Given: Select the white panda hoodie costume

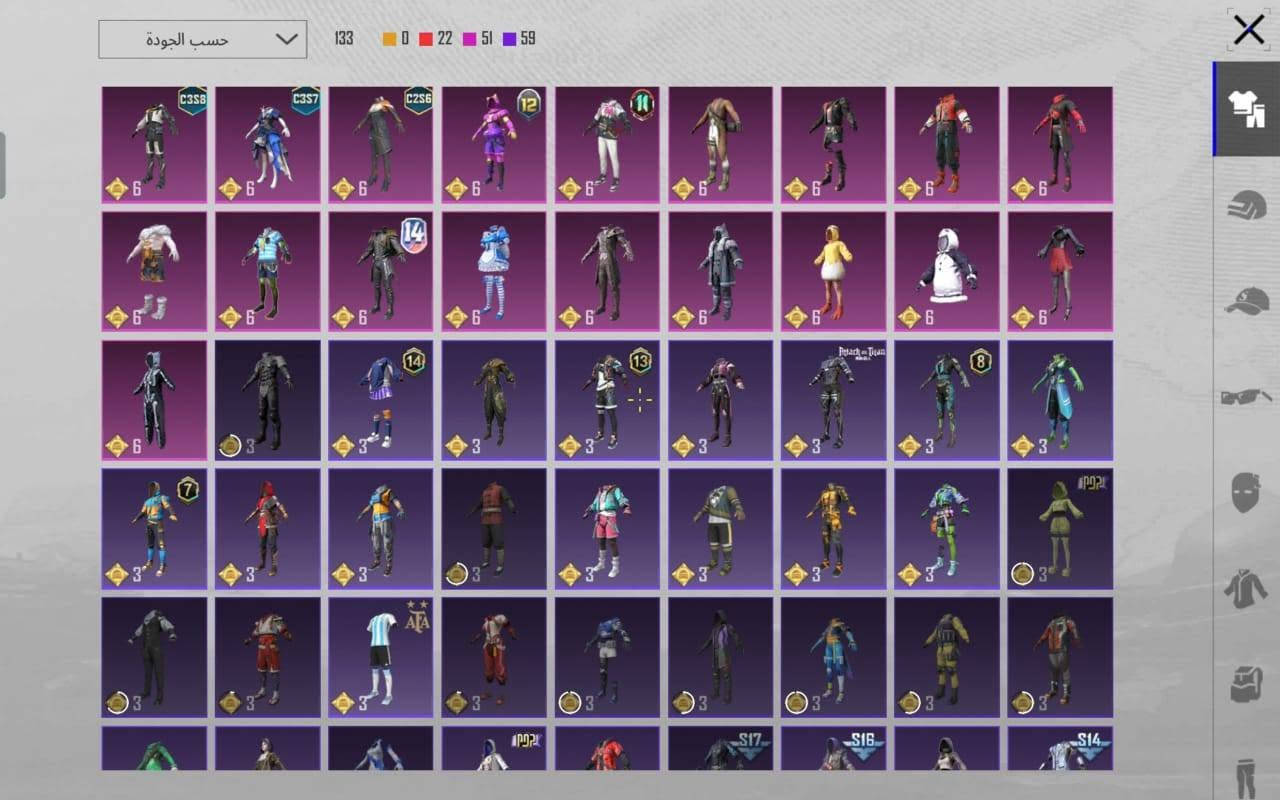Looking at the screenshot, I should point(947,271).
